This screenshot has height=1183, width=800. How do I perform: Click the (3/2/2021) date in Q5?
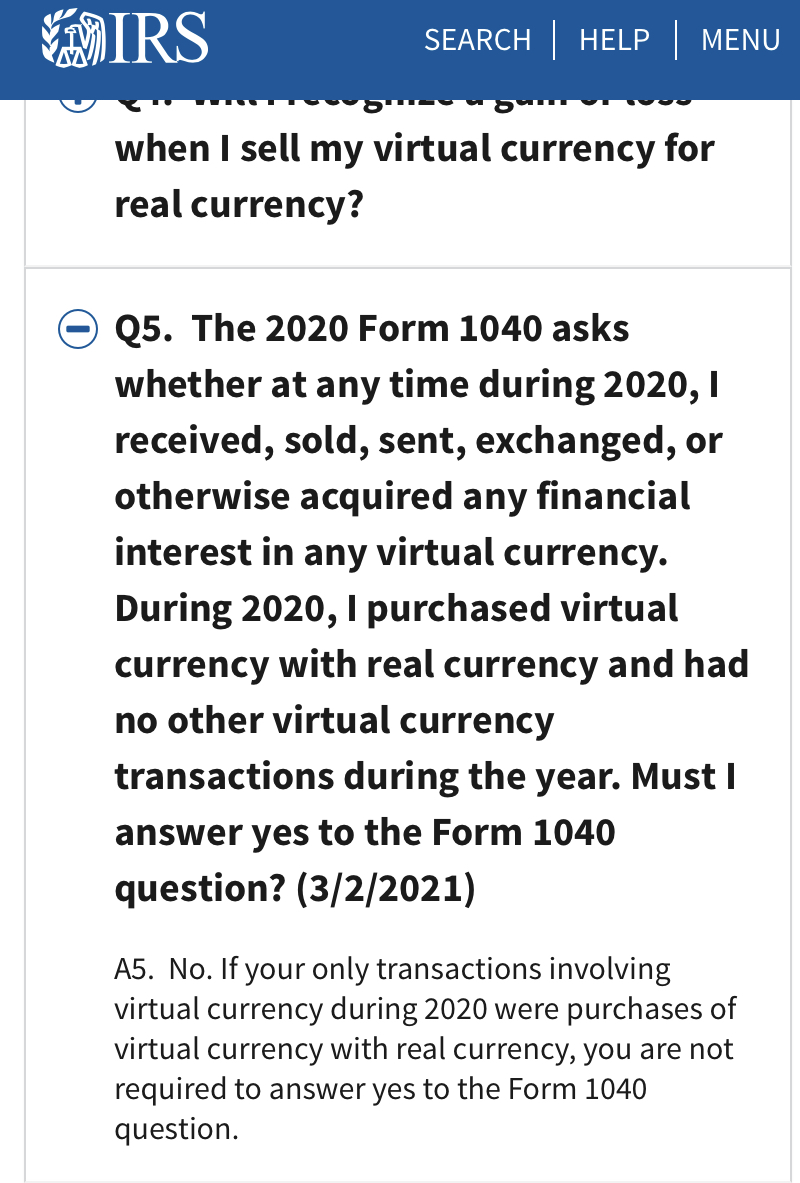coord(386,888)
